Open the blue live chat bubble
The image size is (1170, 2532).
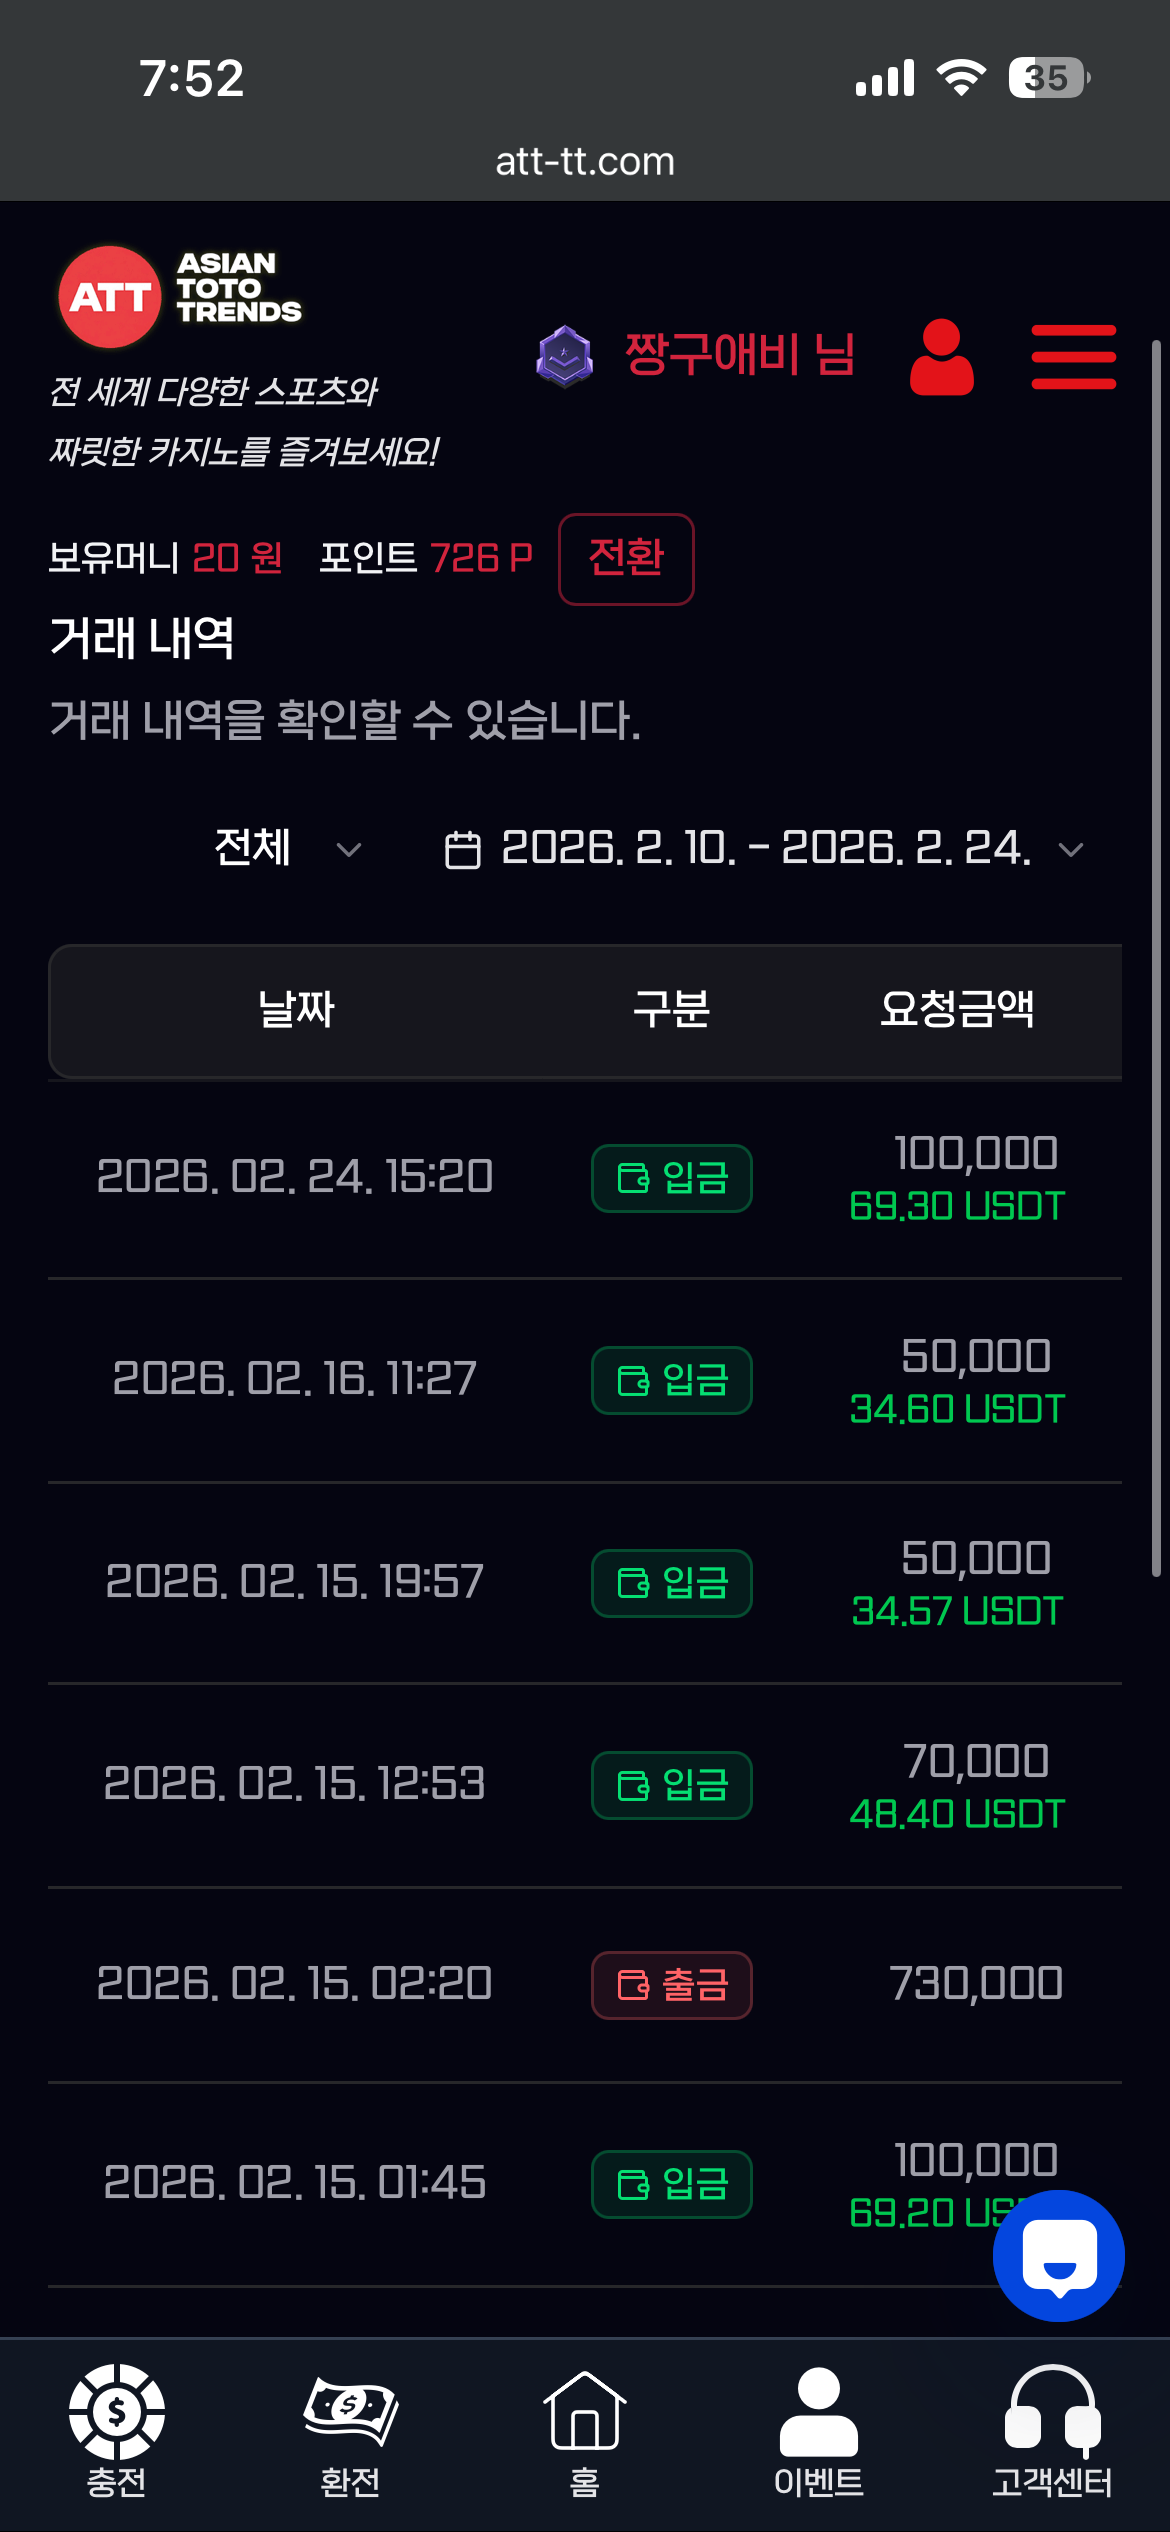1058,2255
